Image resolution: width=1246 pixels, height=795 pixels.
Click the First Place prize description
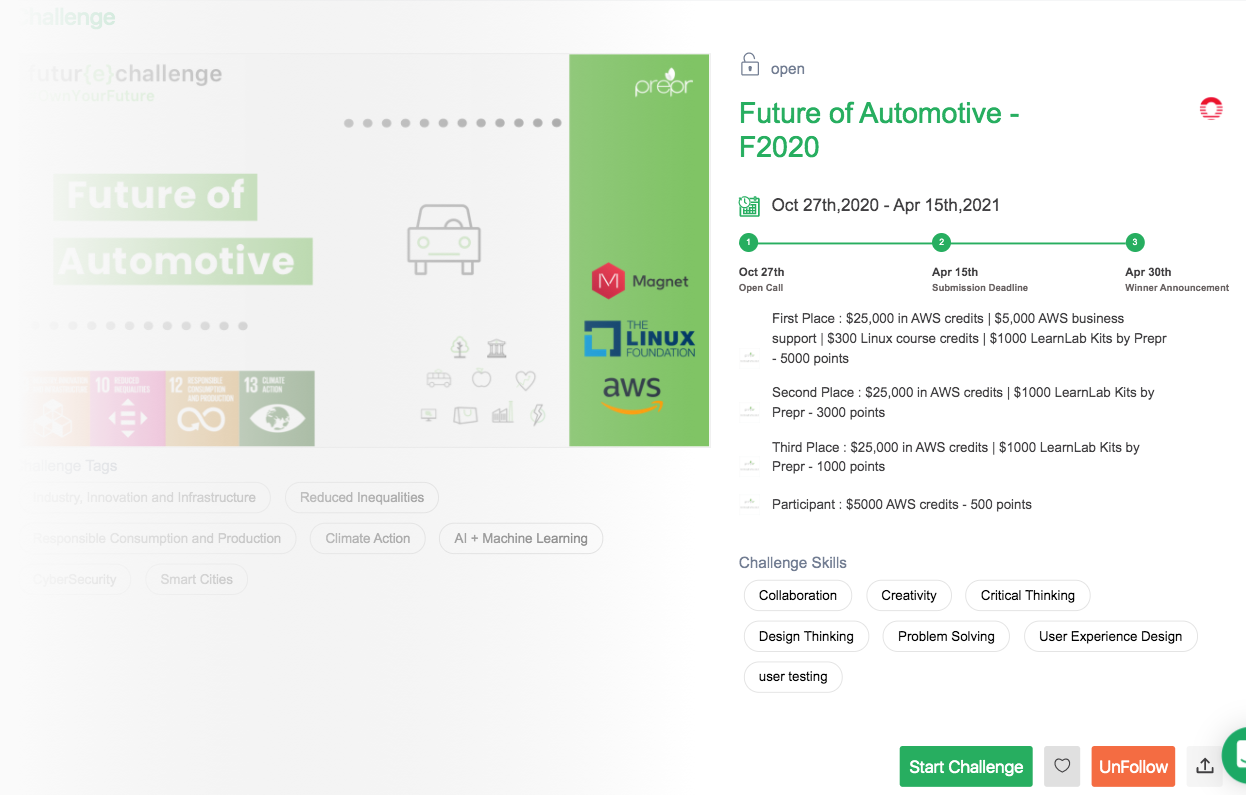point(969,338)
